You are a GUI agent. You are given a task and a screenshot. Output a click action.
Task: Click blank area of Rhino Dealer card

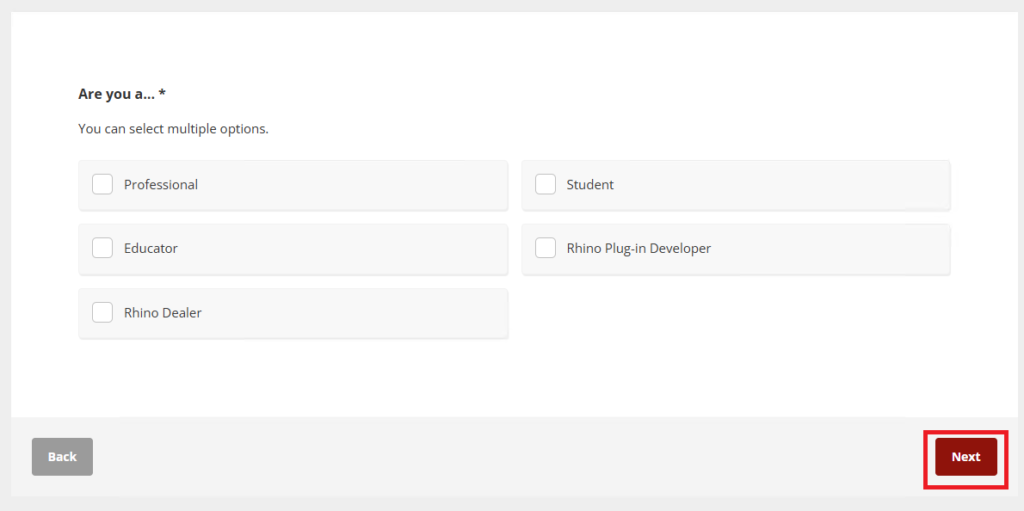coord(380,313)
